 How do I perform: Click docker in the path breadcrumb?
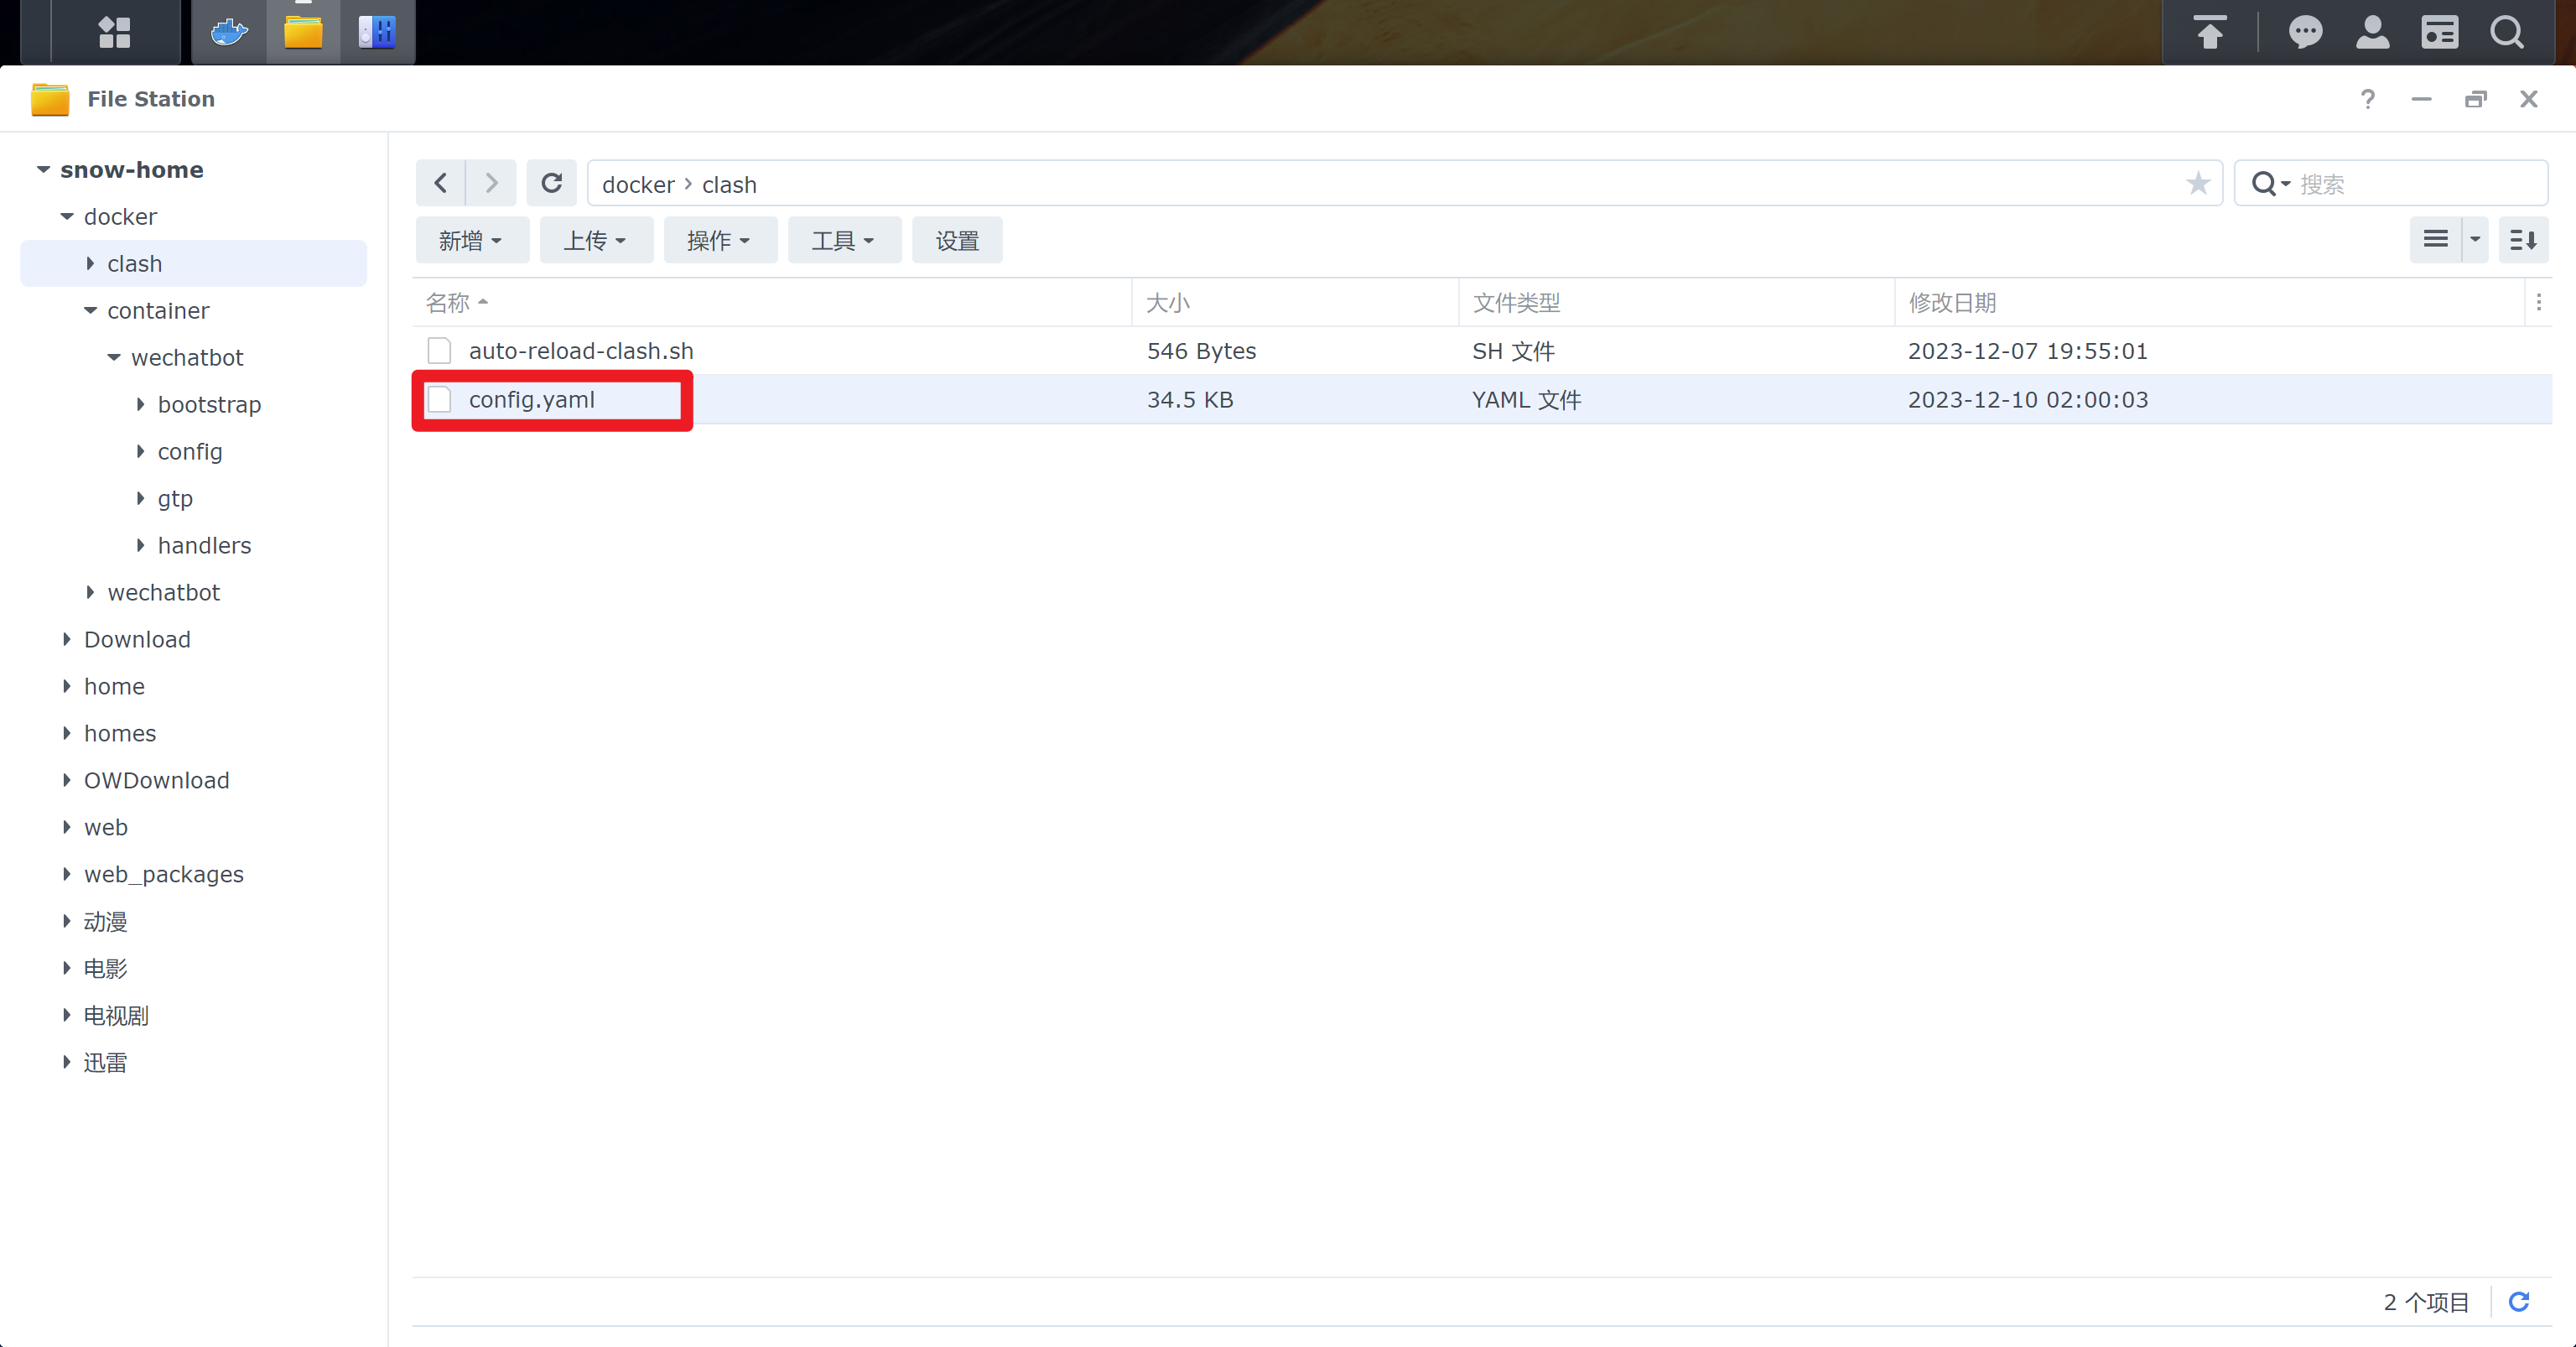point(638,185)
